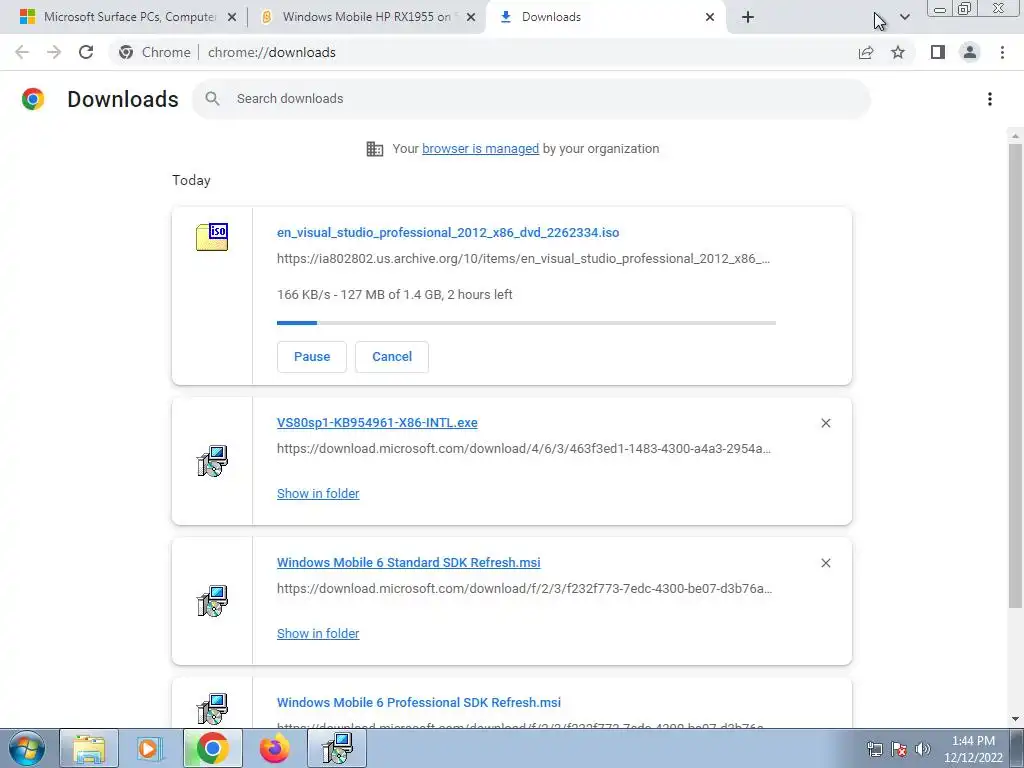Click the Windows Mobile 6 Professional SDK file icon
The height and width of the screenshot is (768, 1024).
pos(212,709)
